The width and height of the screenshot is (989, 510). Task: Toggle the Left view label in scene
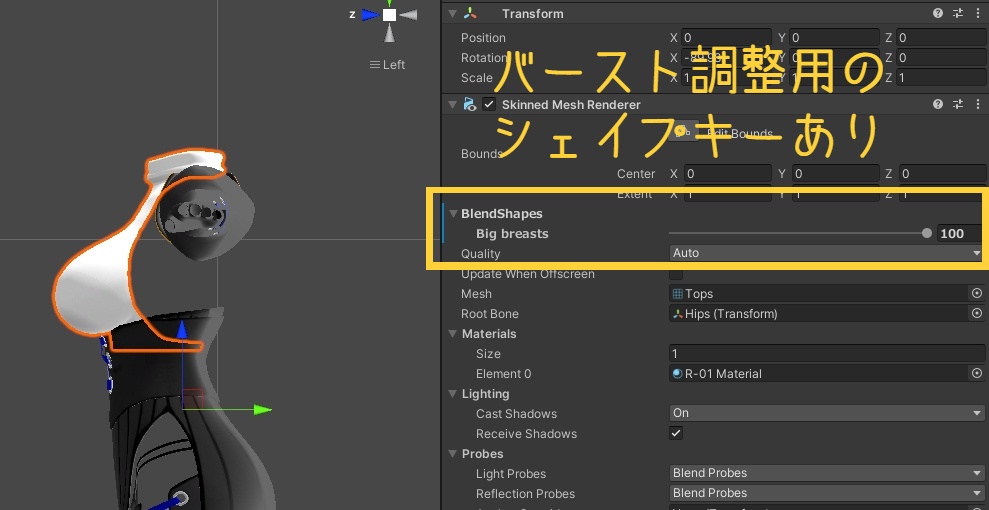pos(387,64)
